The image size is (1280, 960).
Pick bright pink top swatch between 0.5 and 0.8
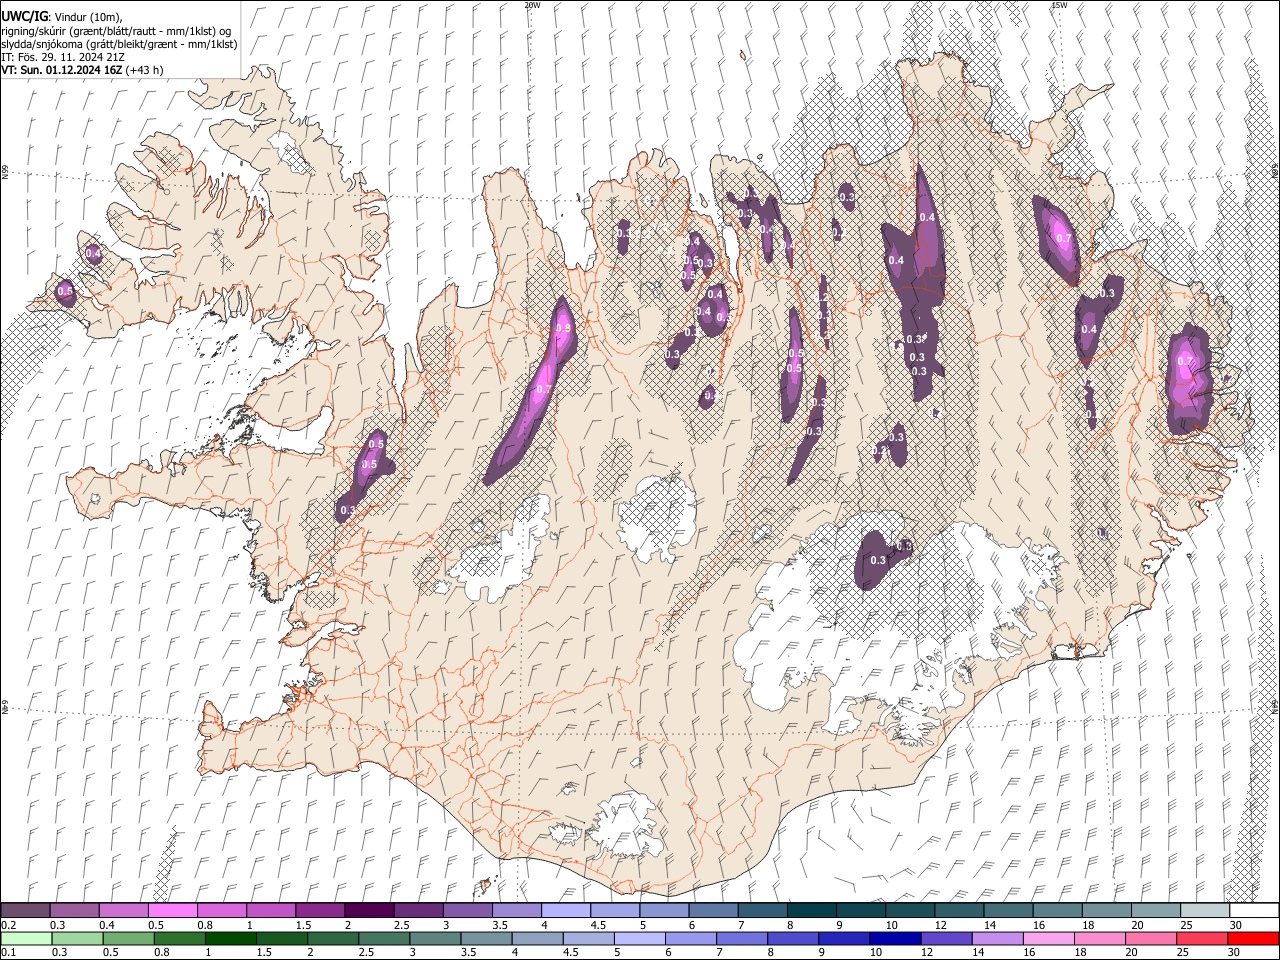tap(172, 911)
